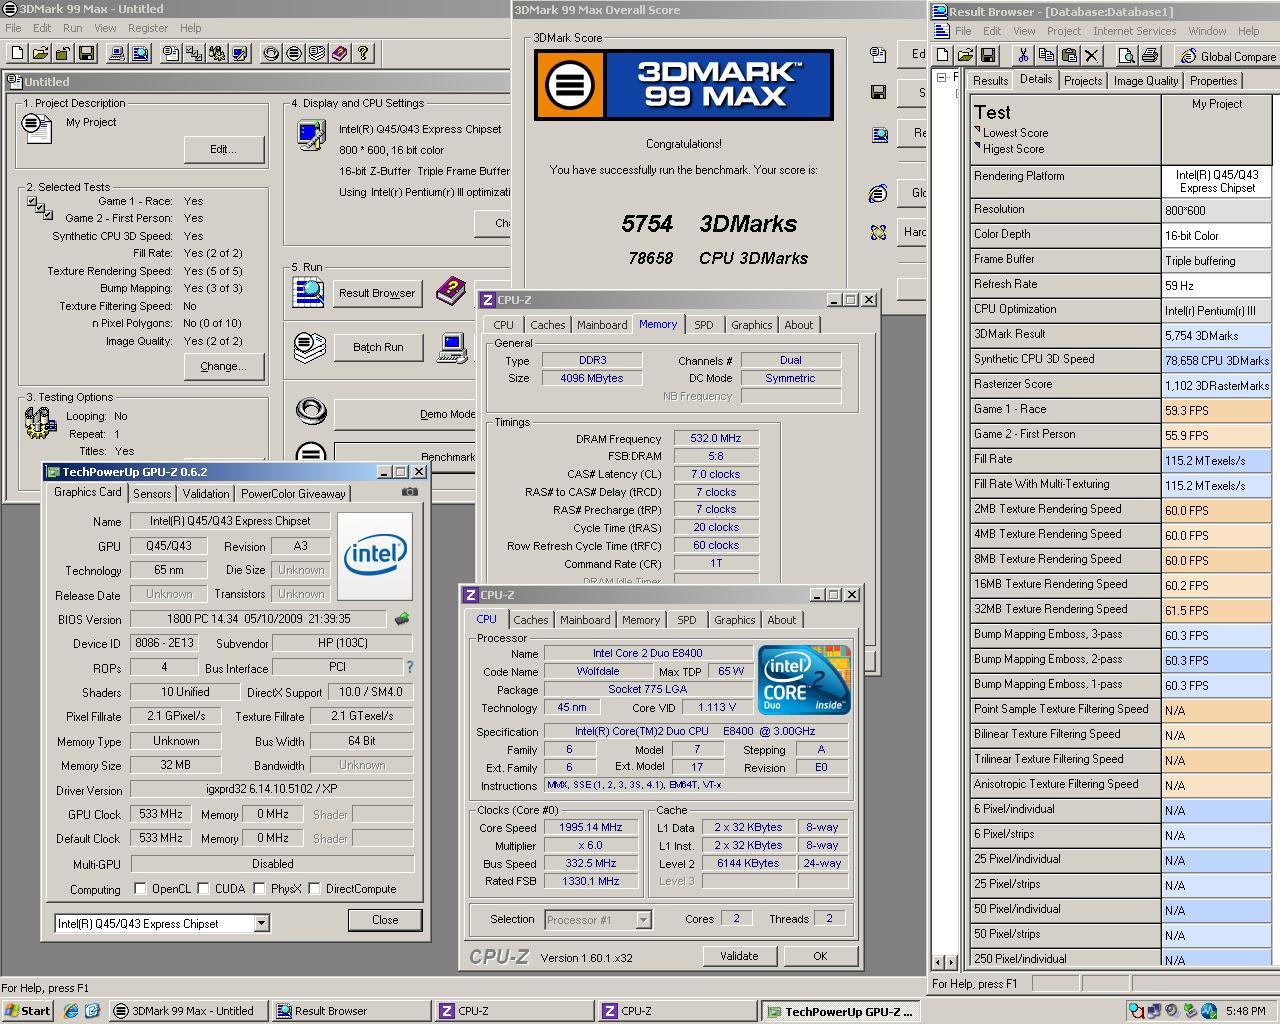
Task: Click Delete X icon in Result Browser toolbar
Action: pyautogui.click(x=1092, y=56)
